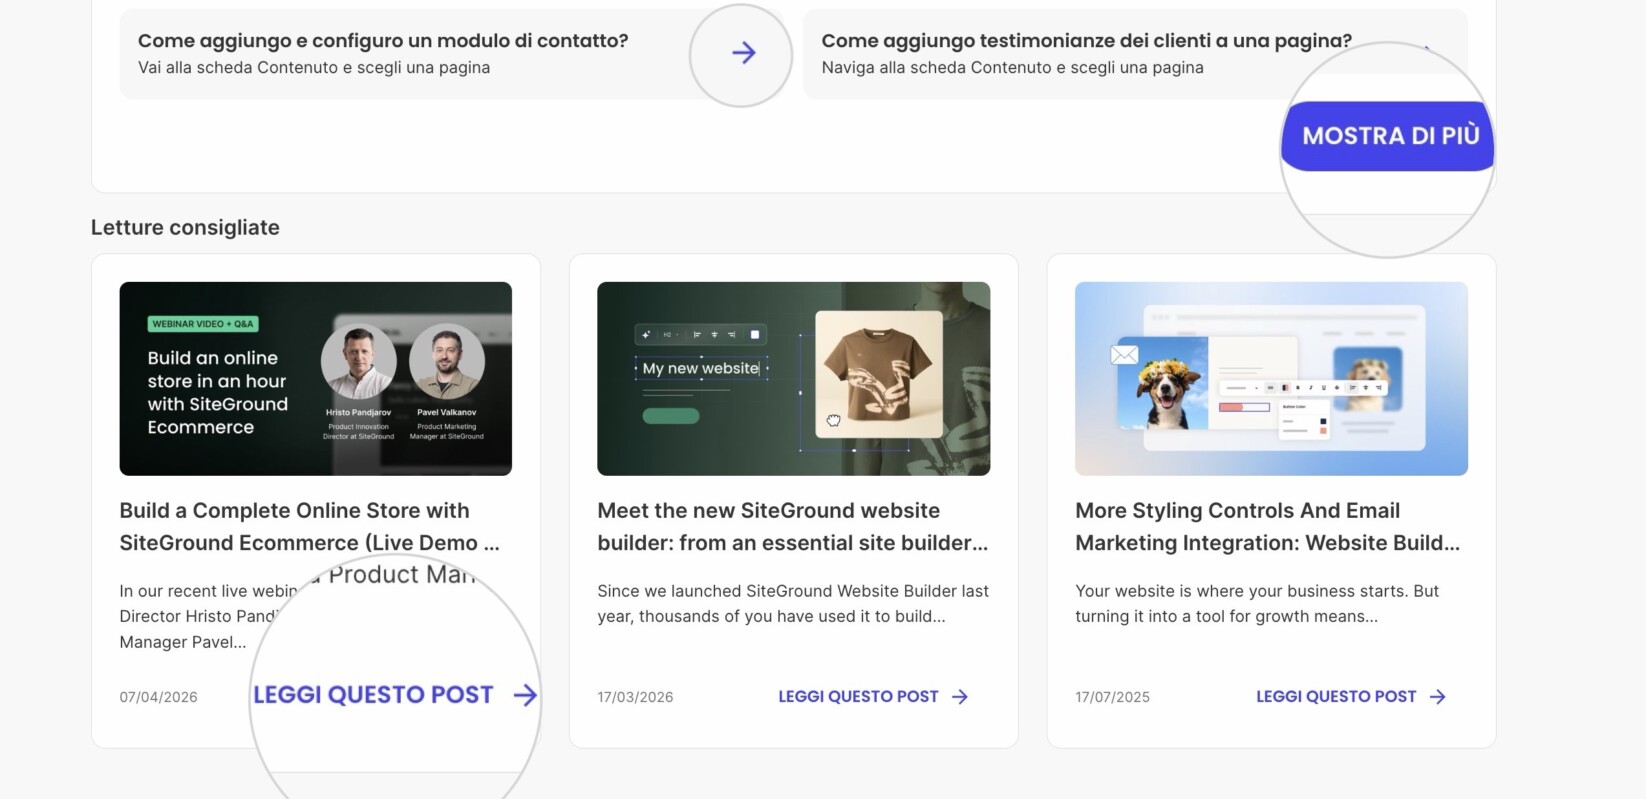Image resolution: width=1646 pixels, height=799 pixels.
Task: Open title 'More Styling Controls And Email Marketing Integration'
Action: click(x=1268, y=527)
